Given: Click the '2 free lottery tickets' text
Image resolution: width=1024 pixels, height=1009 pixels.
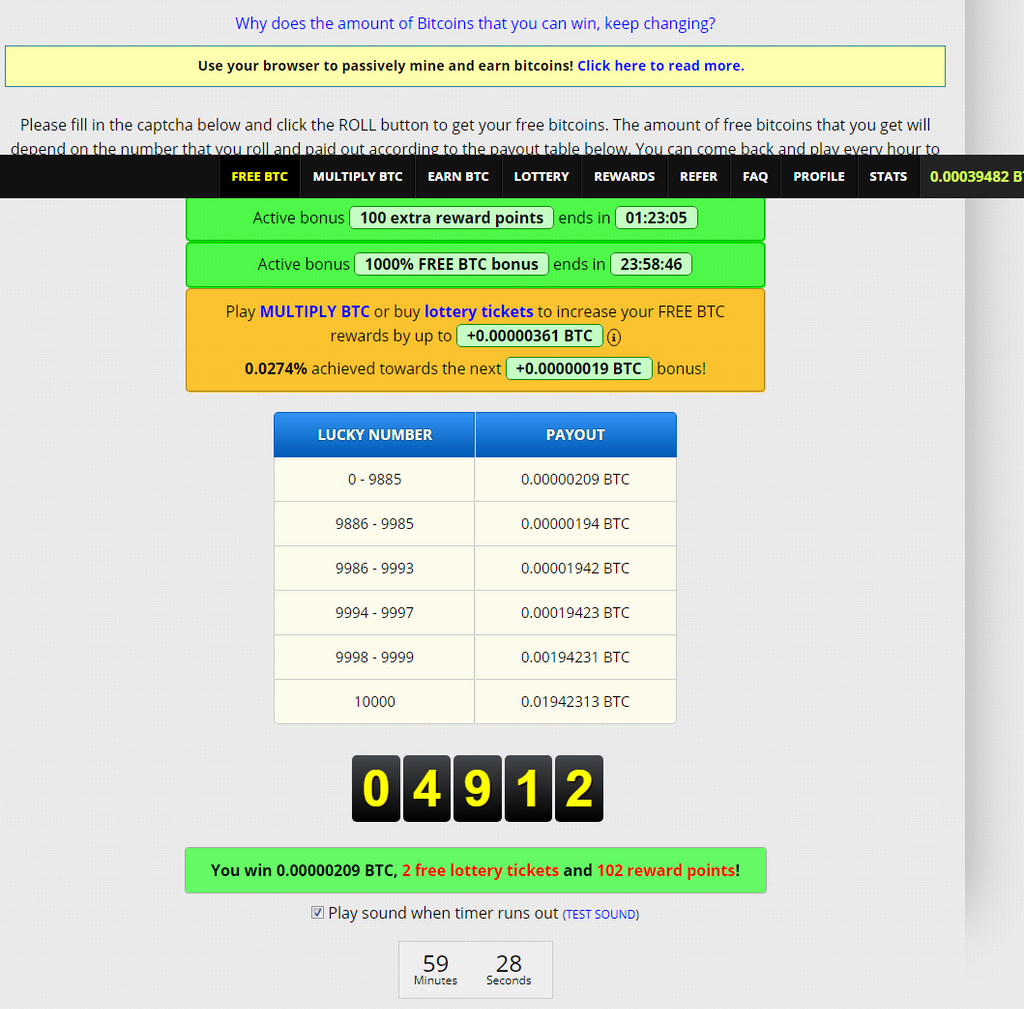Looking at the screenshot, I should (x=481, y=871).
